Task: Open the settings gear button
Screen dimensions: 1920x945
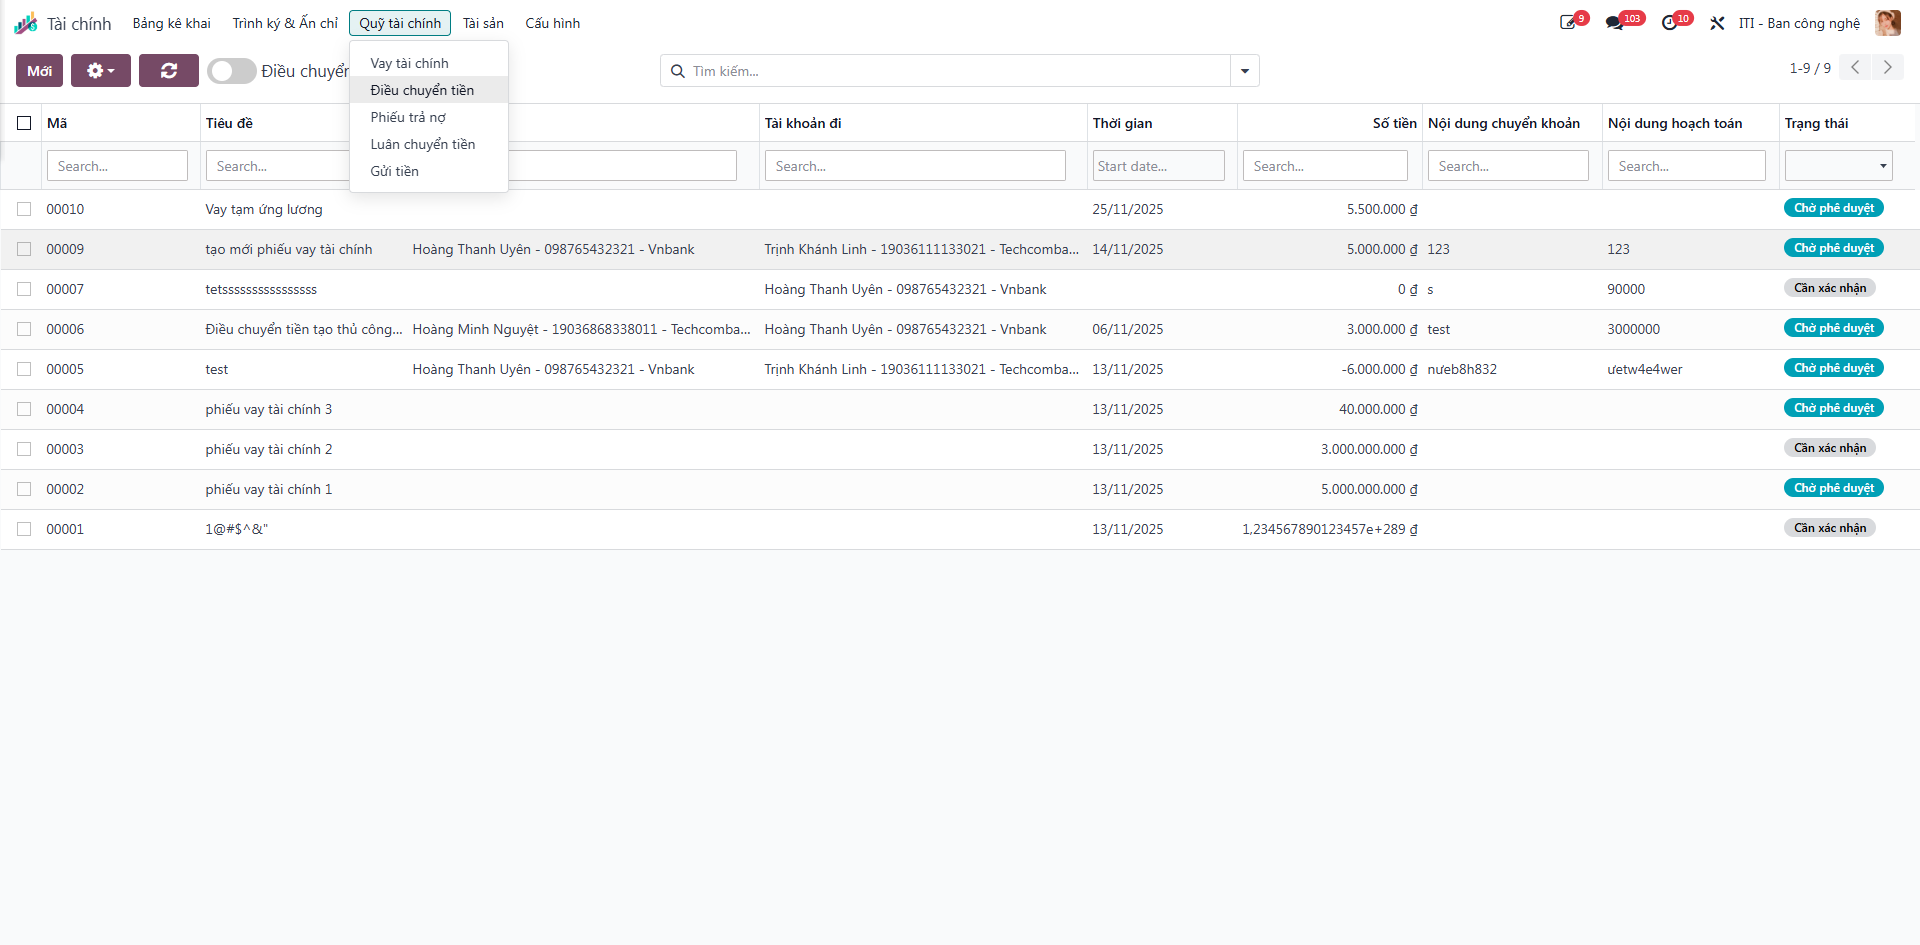Action: click(101, 71)
